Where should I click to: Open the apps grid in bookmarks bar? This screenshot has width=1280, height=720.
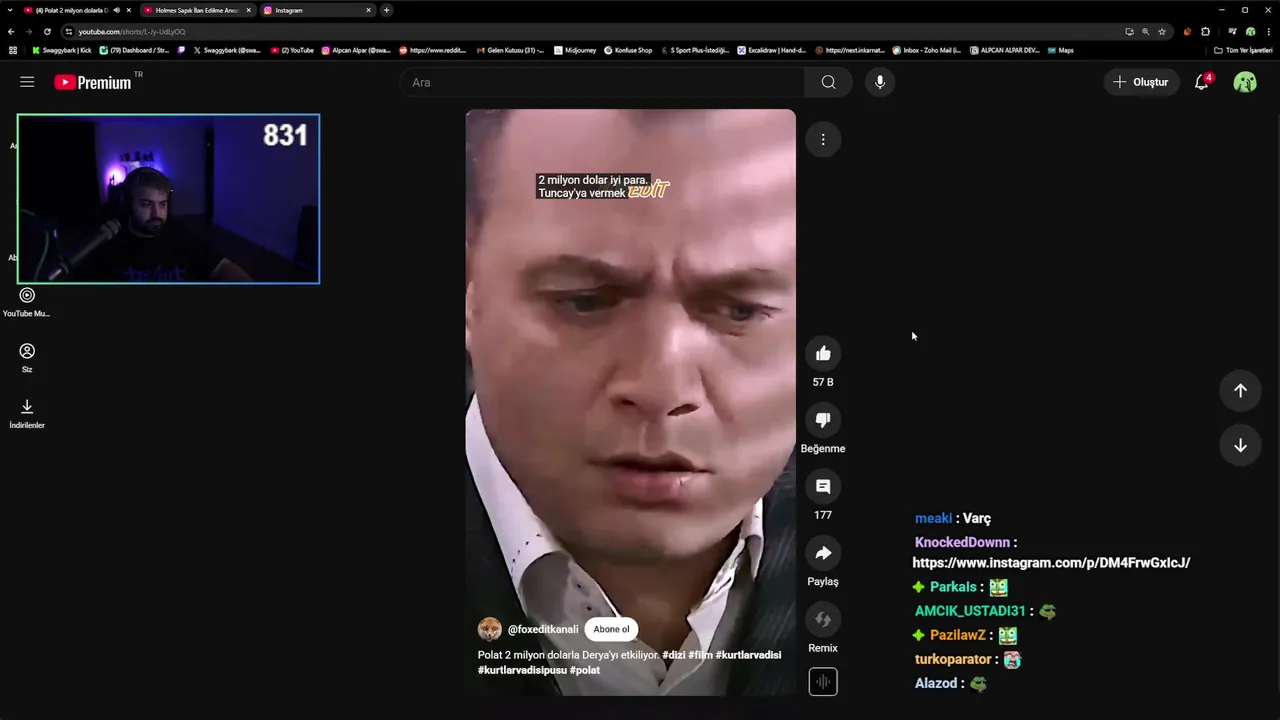click(13, 50)
